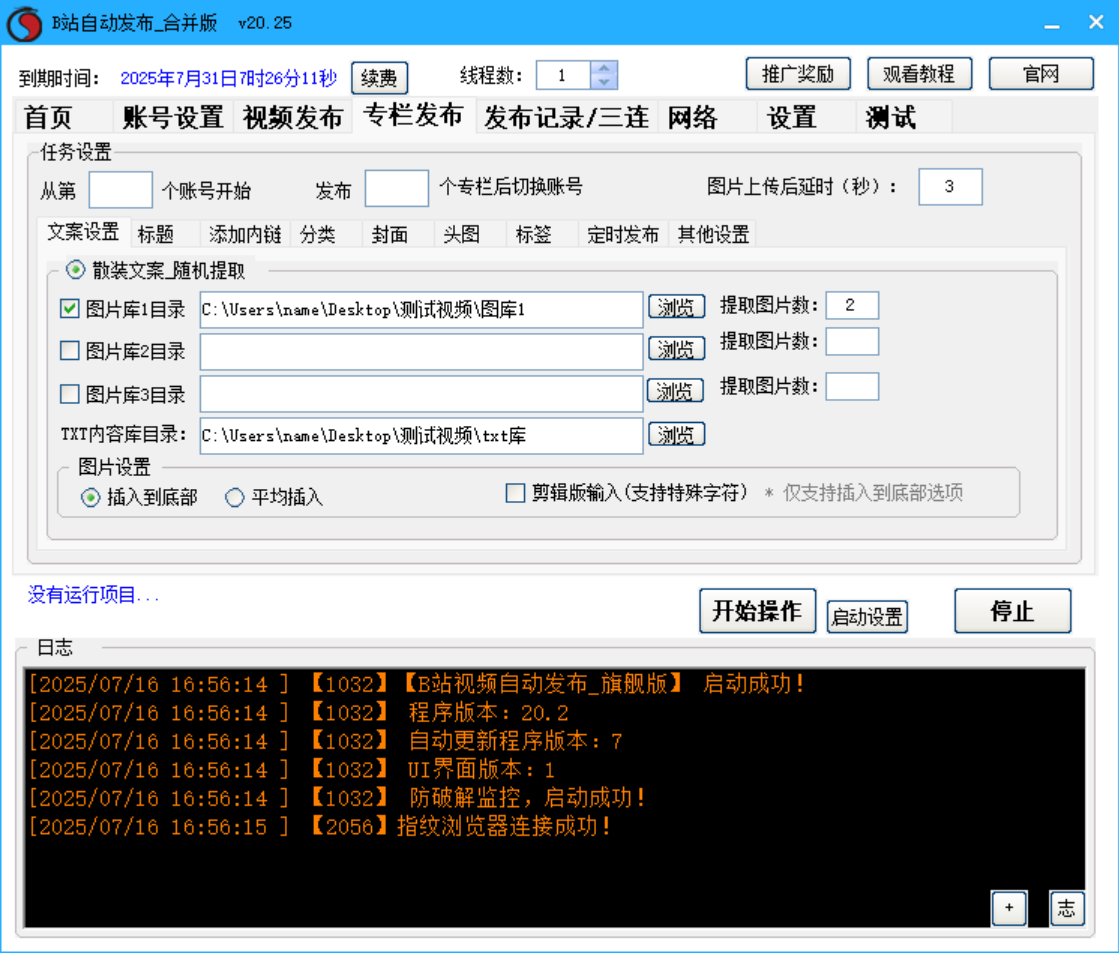Minimize the B站自动发布 window

1051,24
